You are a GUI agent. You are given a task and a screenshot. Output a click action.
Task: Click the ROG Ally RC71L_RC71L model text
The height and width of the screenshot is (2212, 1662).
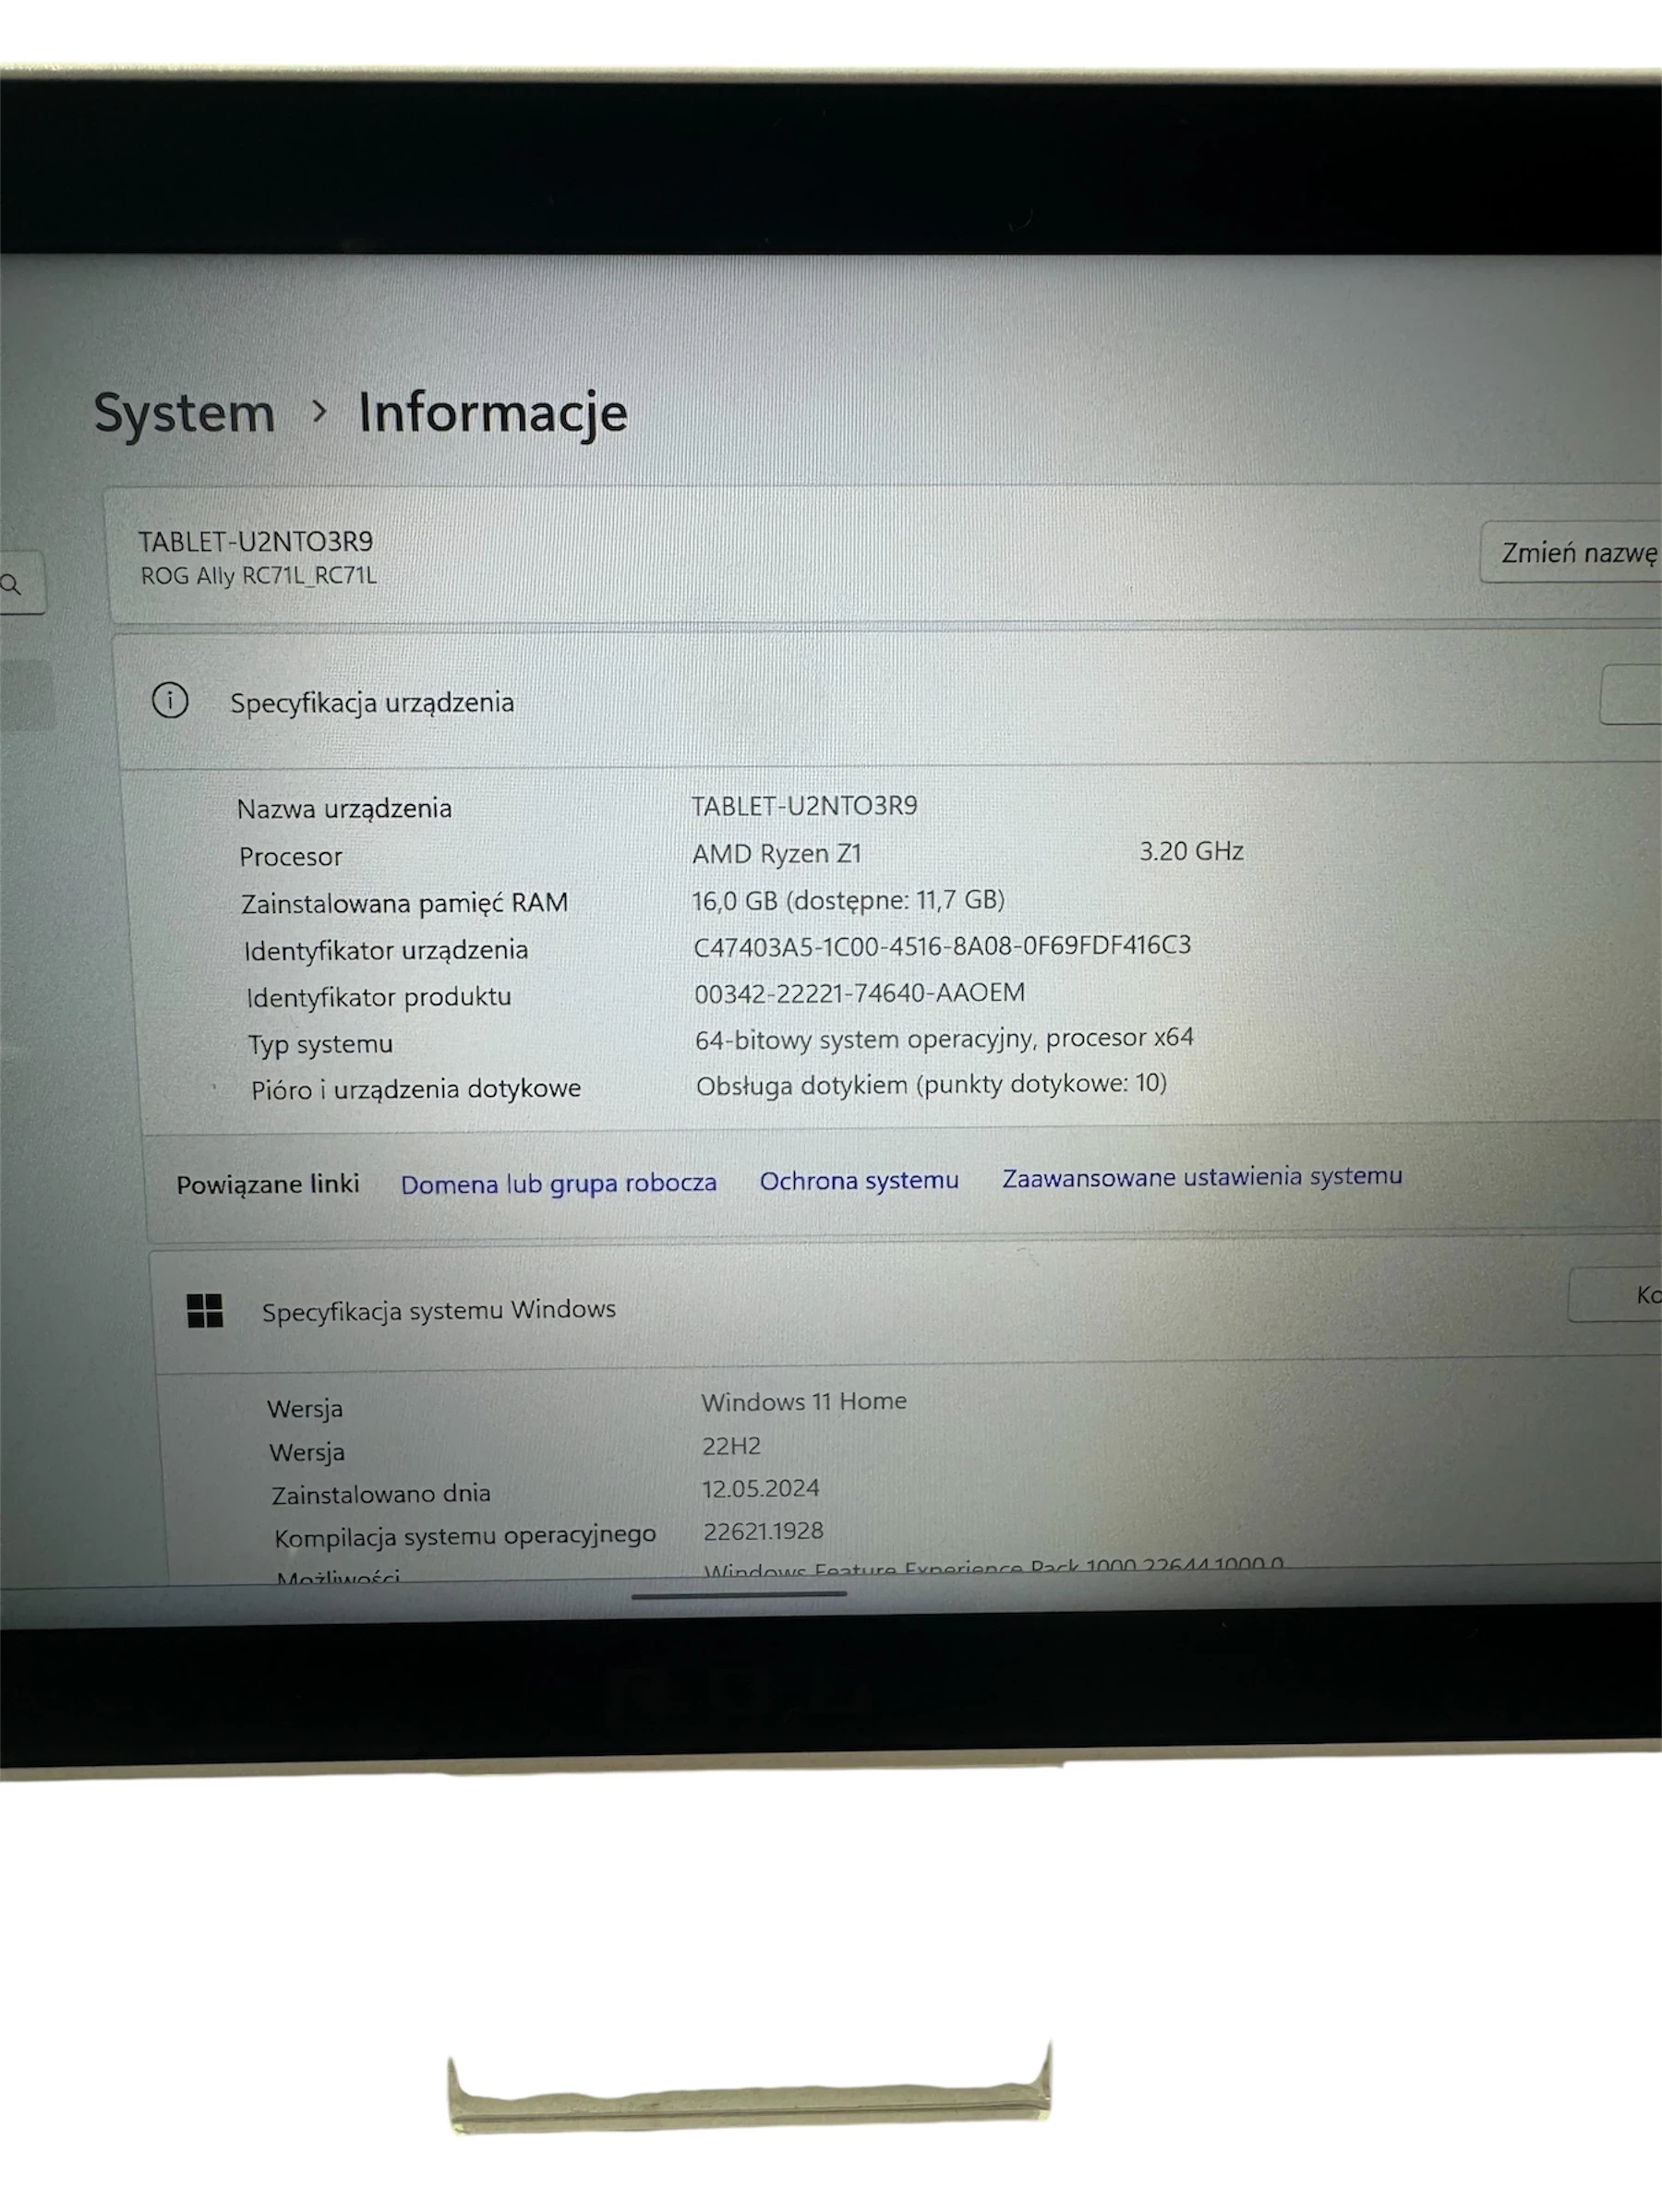(x=258, y=576)
